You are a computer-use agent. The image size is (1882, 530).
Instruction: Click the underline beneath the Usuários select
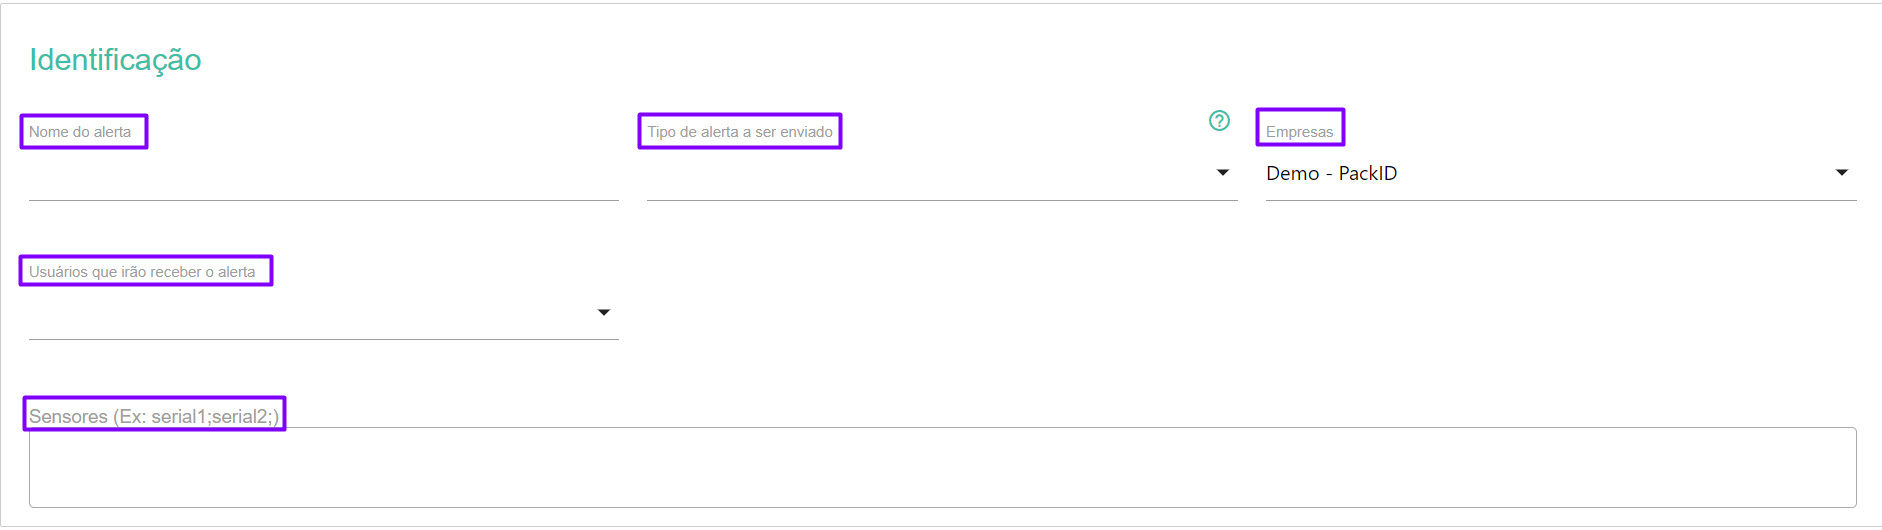point(323,339)
